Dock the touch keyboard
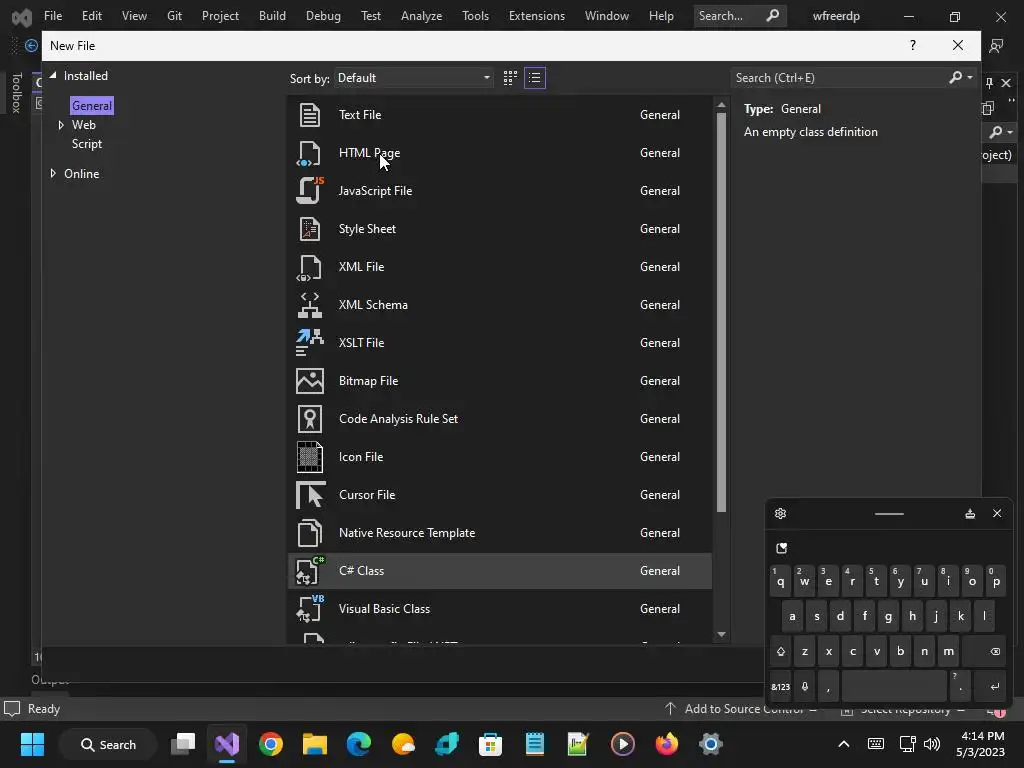 [x=970, y=513]
